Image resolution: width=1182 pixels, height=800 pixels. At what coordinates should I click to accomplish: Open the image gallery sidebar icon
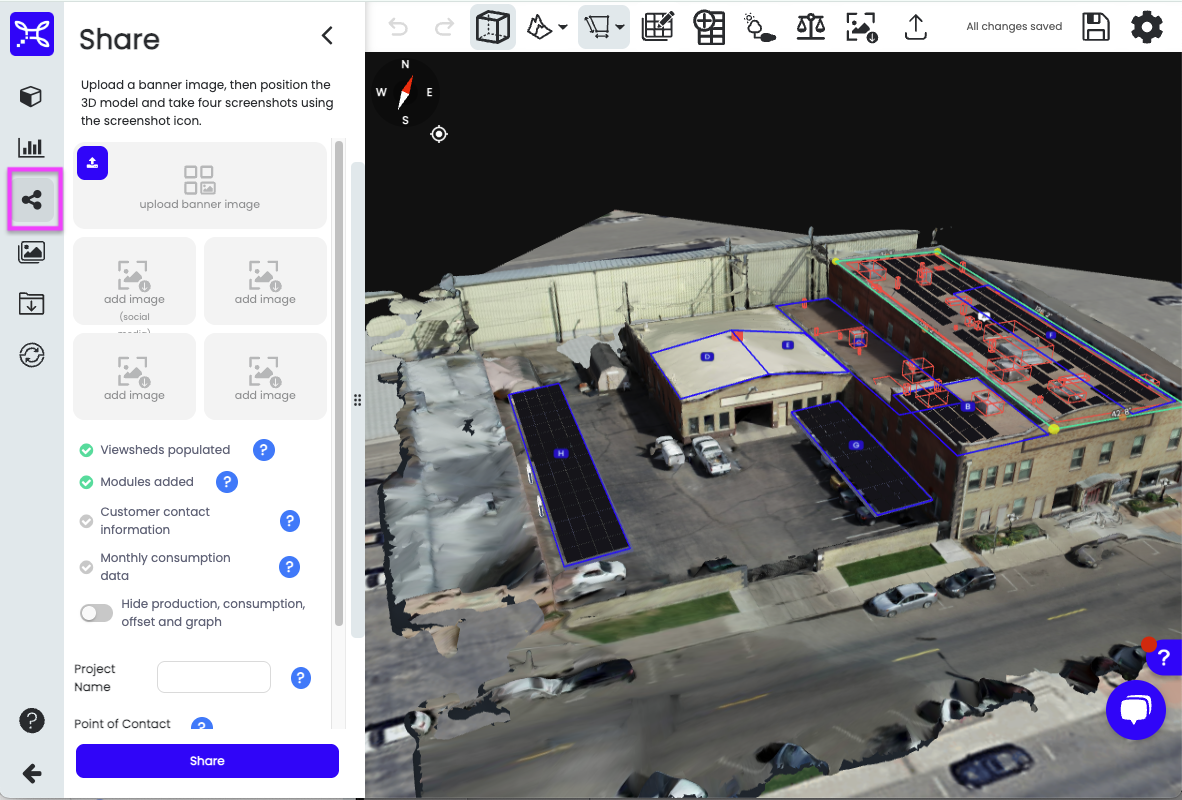(32, 252)
